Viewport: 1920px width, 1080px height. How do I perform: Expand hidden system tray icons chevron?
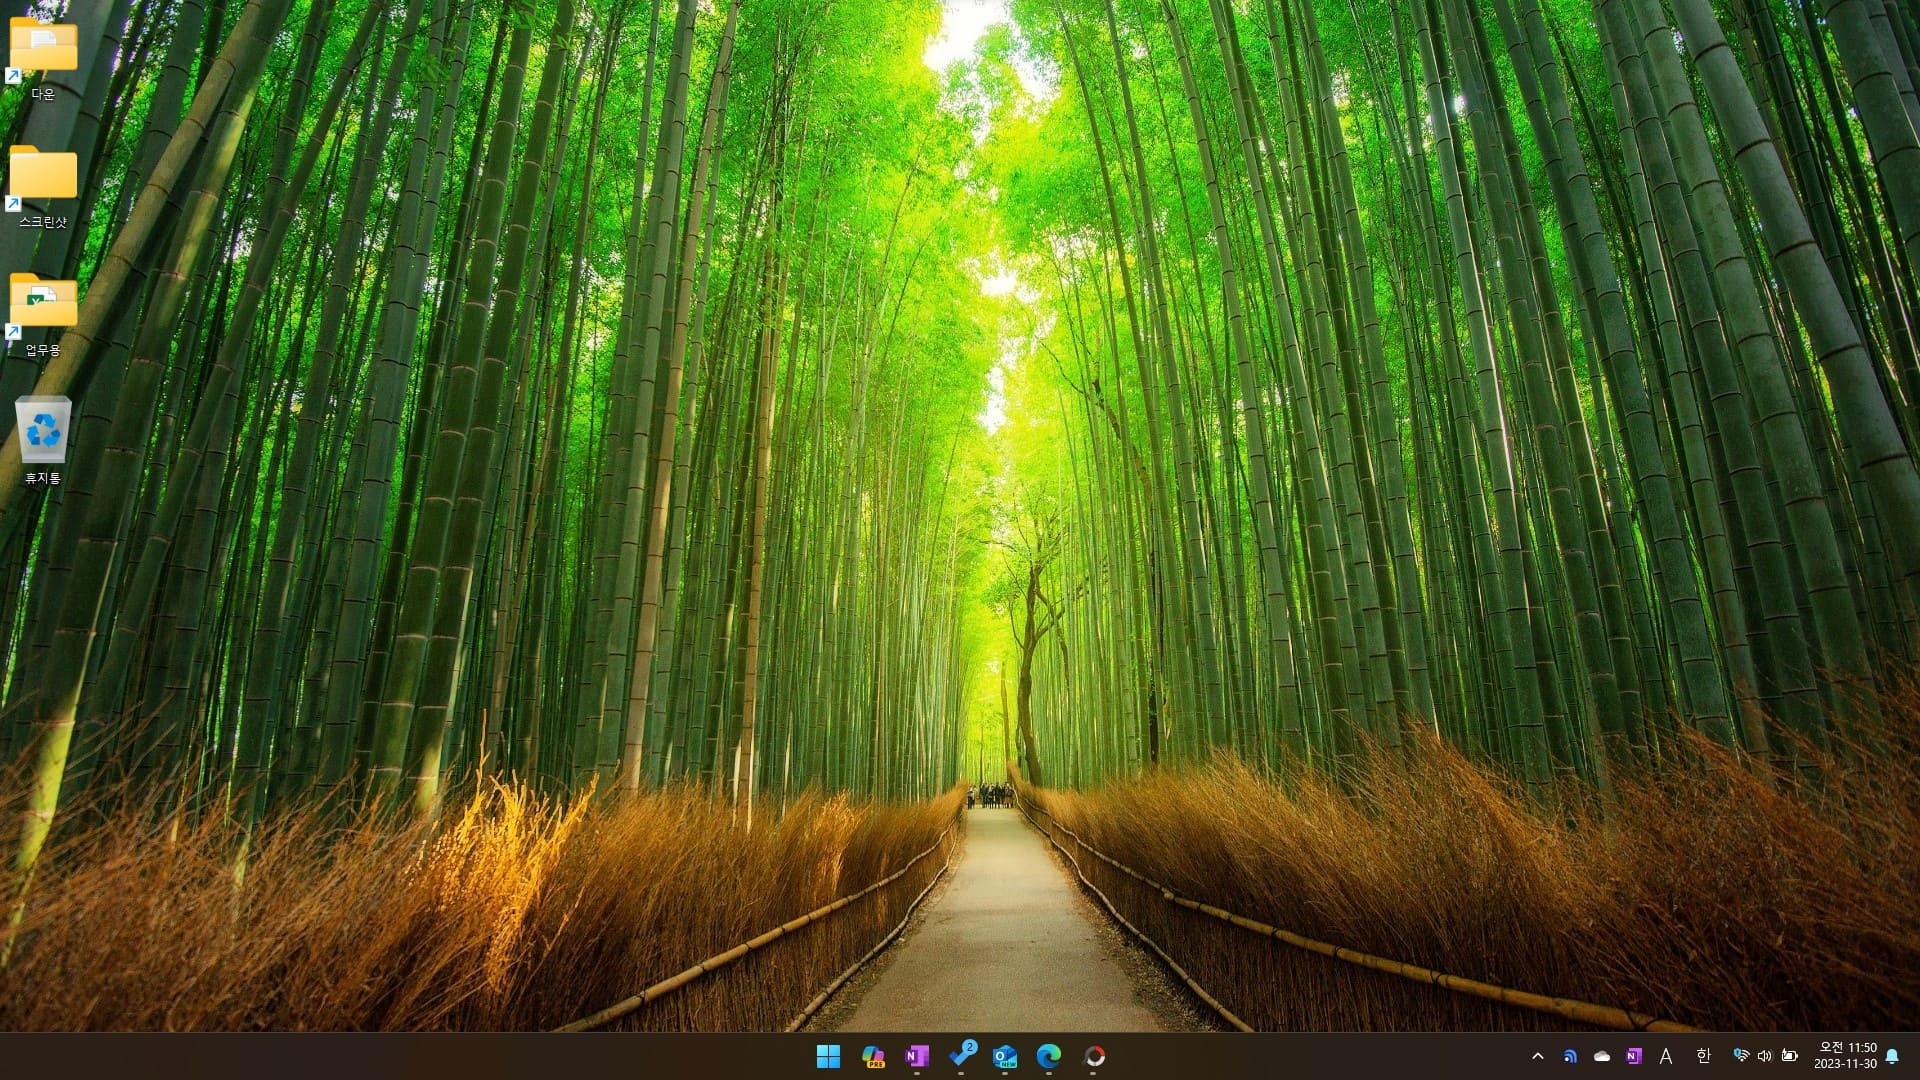pos(1538,1056)
